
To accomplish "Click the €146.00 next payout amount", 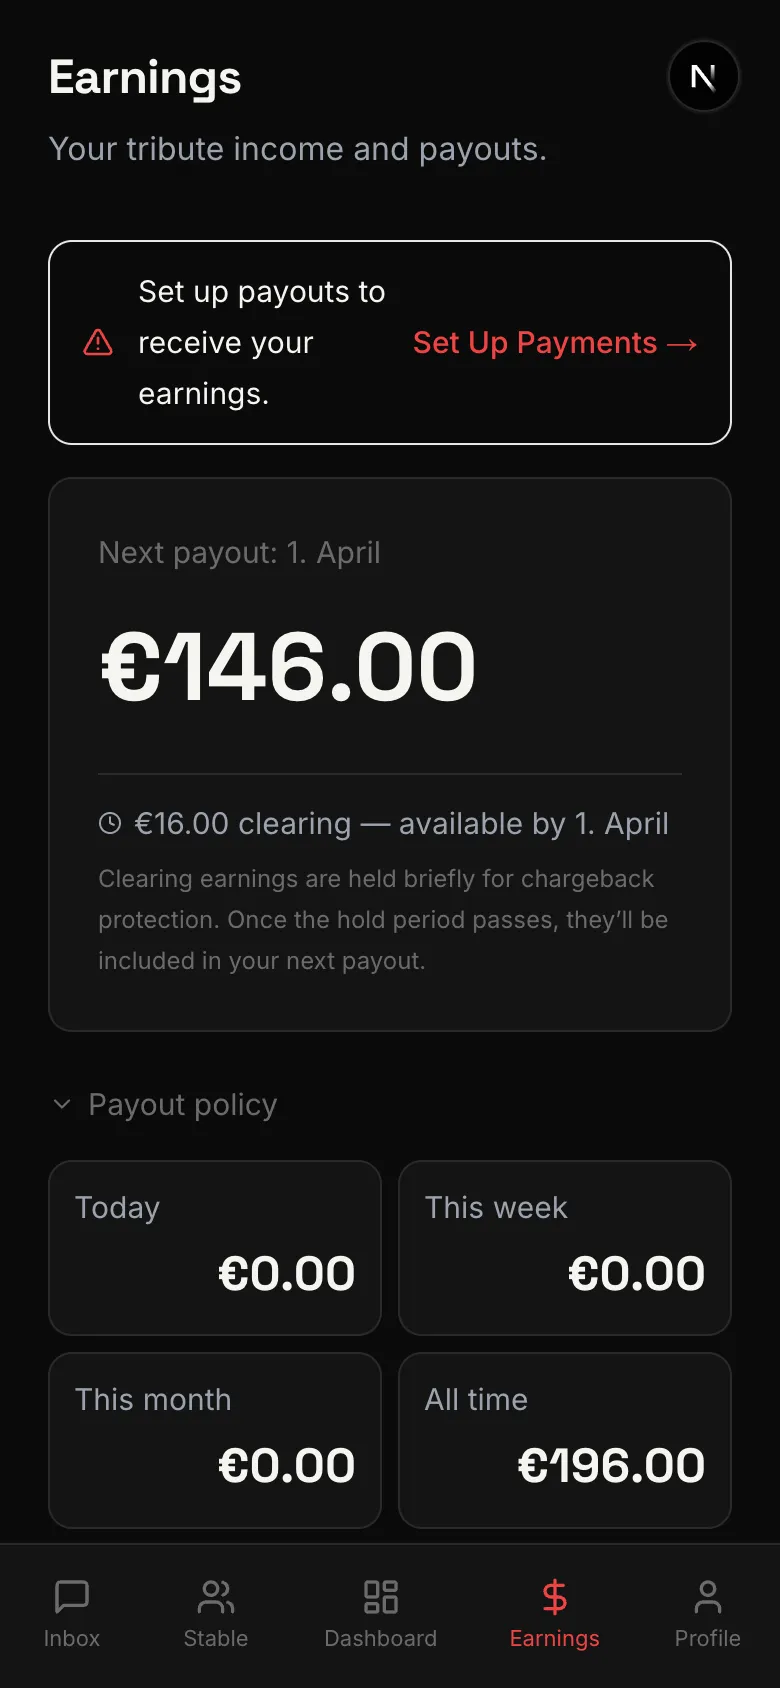I will tap(287, 664).
